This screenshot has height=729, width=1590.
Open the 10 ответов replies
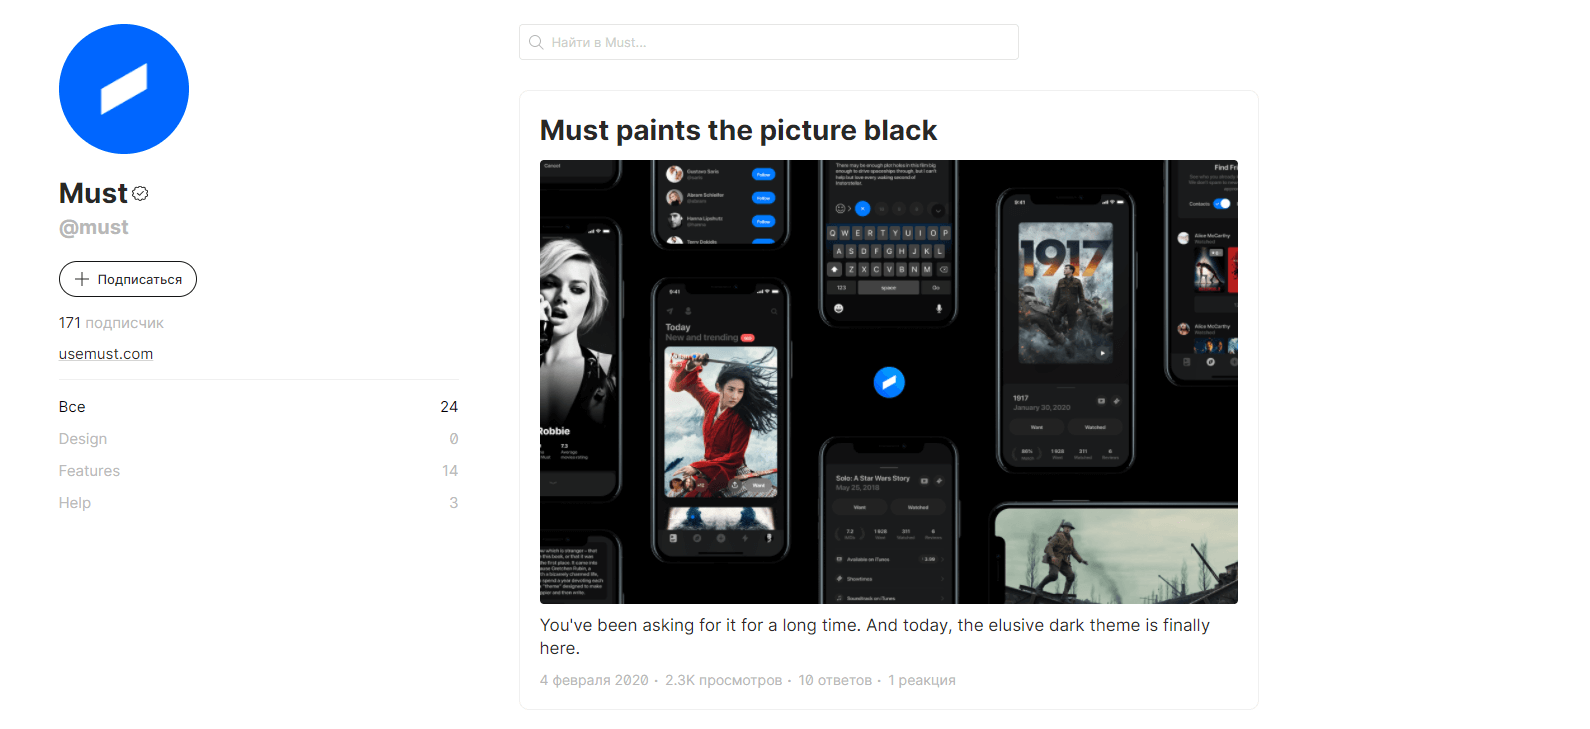point(835,680)
